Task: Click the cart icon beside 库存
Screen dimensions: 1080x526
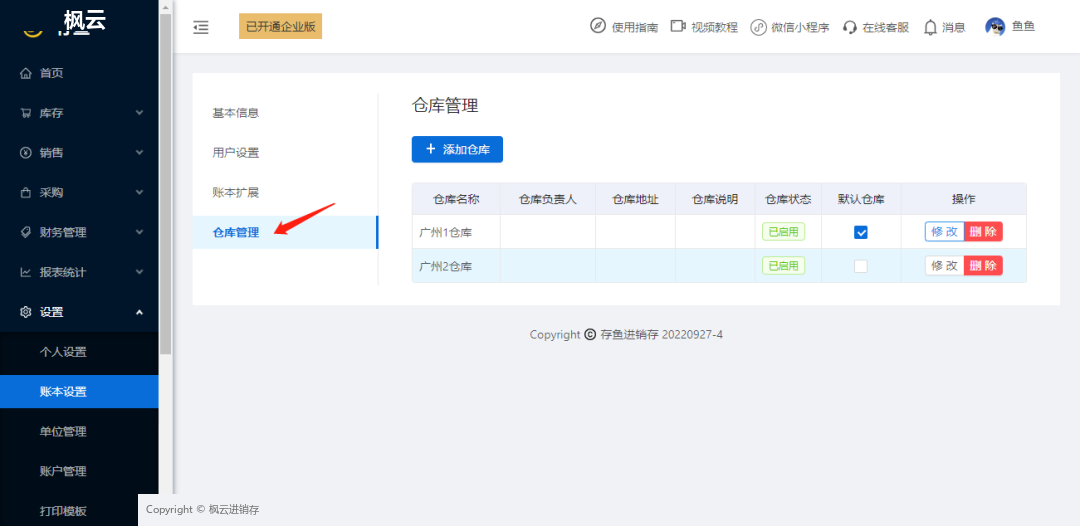Action: [x=25, y=113]
